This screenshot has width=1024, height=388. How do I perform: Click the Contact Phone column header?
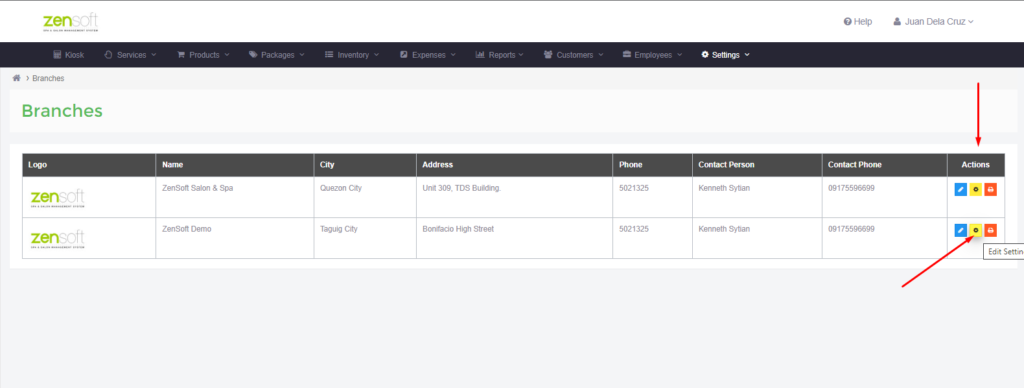[x=885, y=165]
